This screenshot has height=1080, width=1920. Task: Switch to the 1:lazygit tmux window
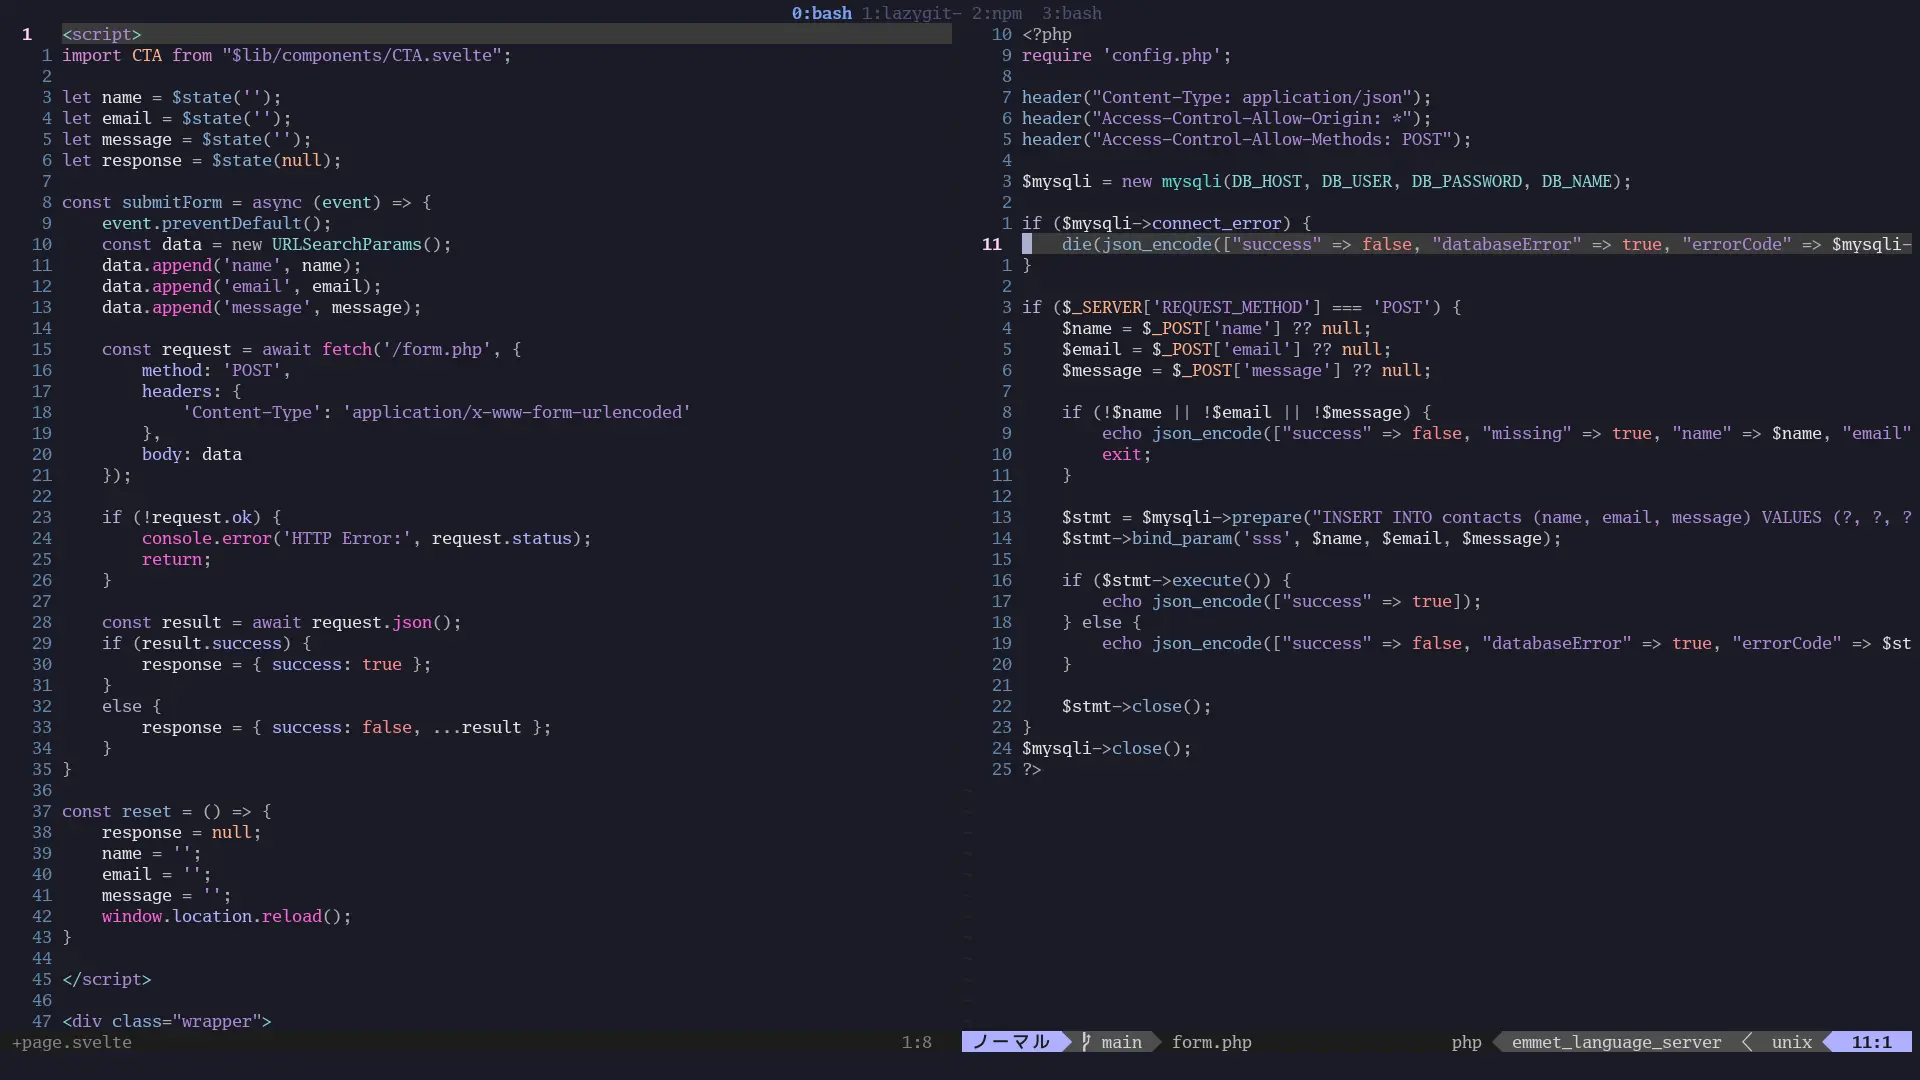910,13
